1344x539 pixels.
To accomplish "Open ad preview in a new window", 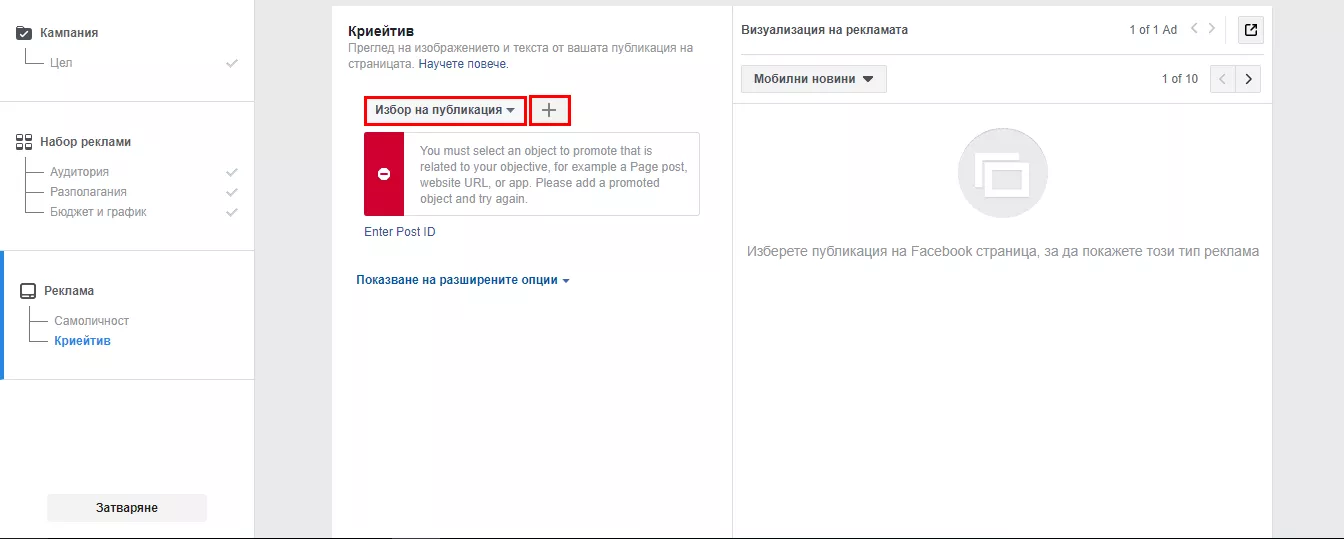I will [x=1250, y=30].
